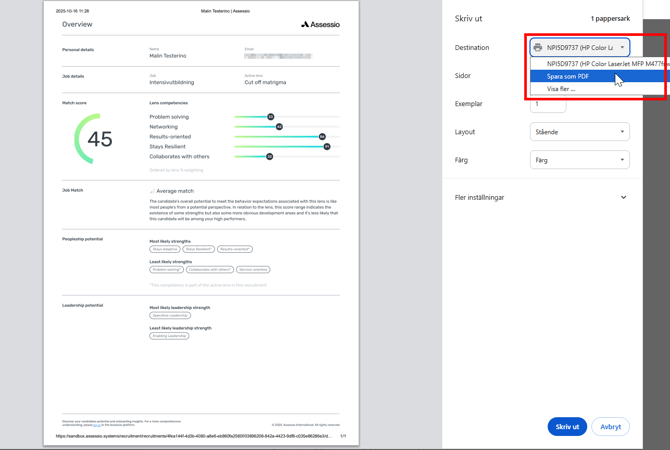Click the 'Operative Leadership' tag
Image resolution: width=670 pixels, height=450 pixels.
click(x=170, y=315)
